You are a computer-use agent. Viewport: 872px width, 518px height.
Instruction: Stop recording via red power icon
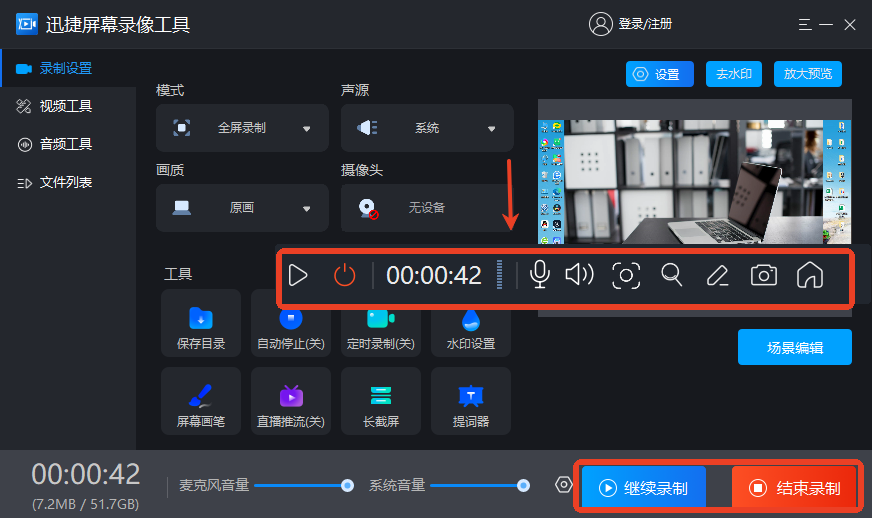[x=344, y=275]
